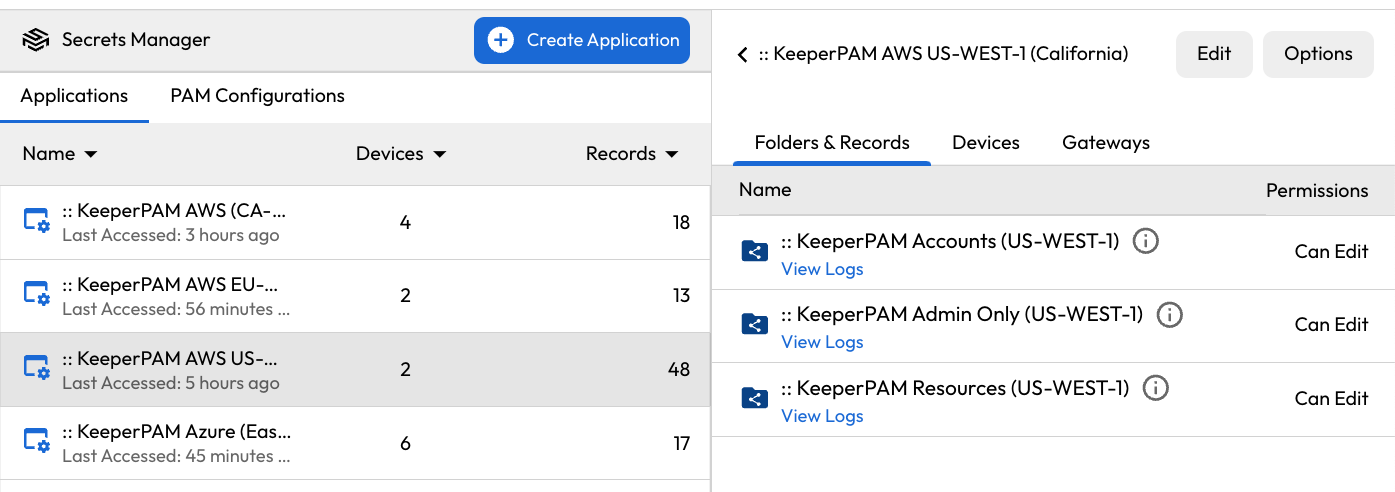Viewport: 1395px width, 492px height.
Task: Open View Logs for KeeperPAM Admin Only
Action: pyautogui.click(x=822, y=342)
